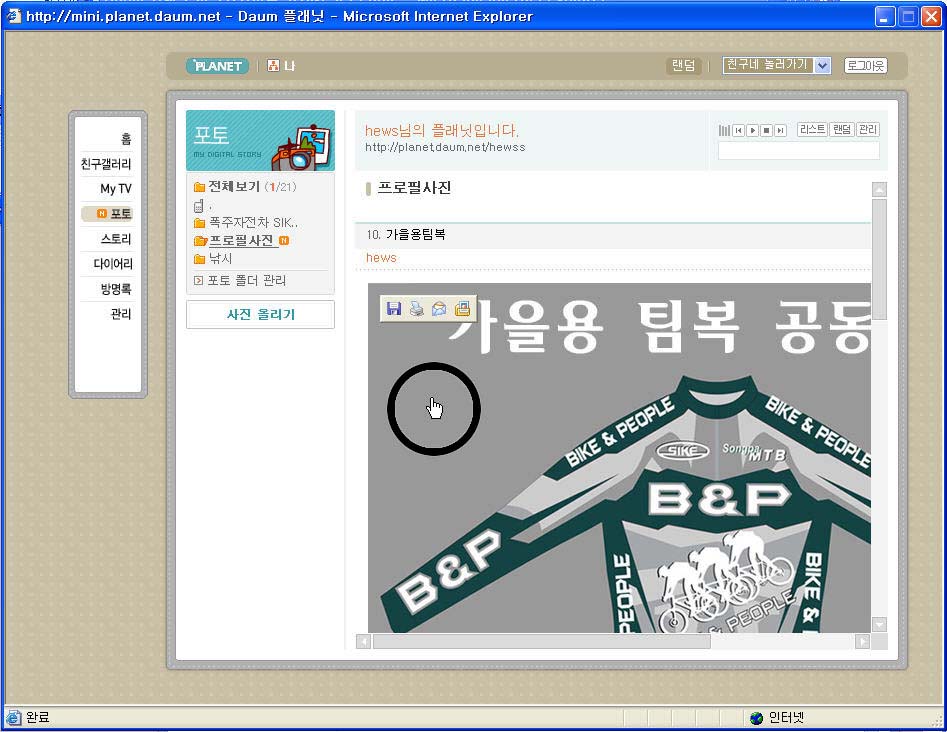Save the picture with the floppy icon

[394, 309]
